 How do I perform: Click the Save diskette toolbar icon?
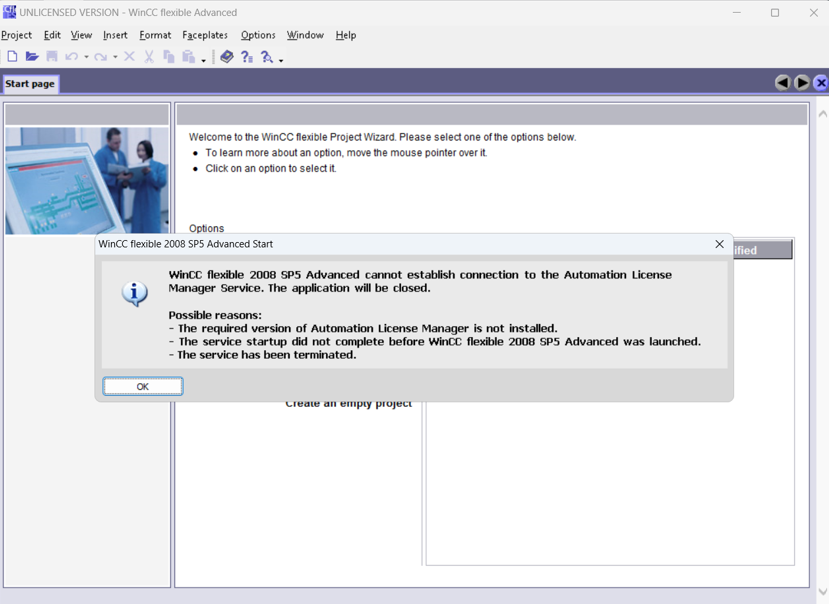(x=52, y=57)
